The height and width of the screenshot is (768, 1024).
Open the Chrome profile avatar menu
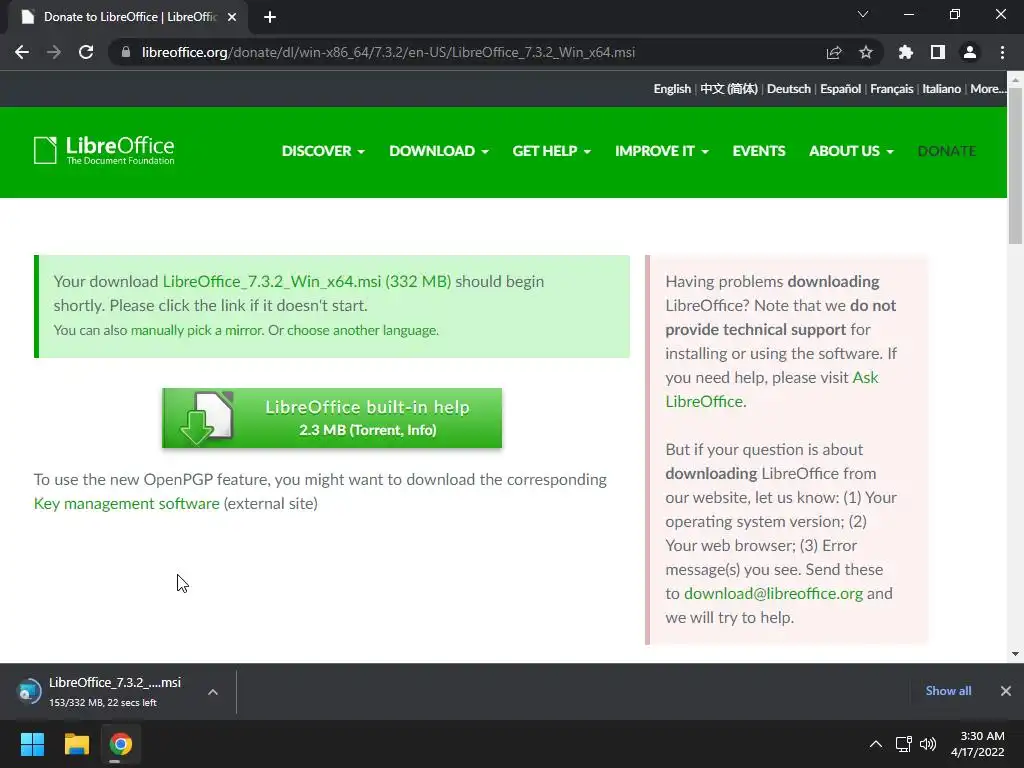tap(970, 52)
